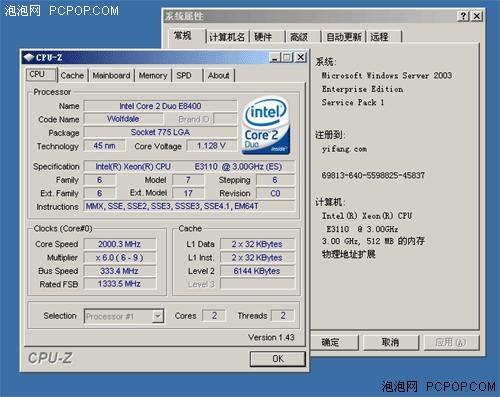The height and width of the screenshot is (397, 500).
Task: Click the Service Pack 1 text
Action: point(353,102)
